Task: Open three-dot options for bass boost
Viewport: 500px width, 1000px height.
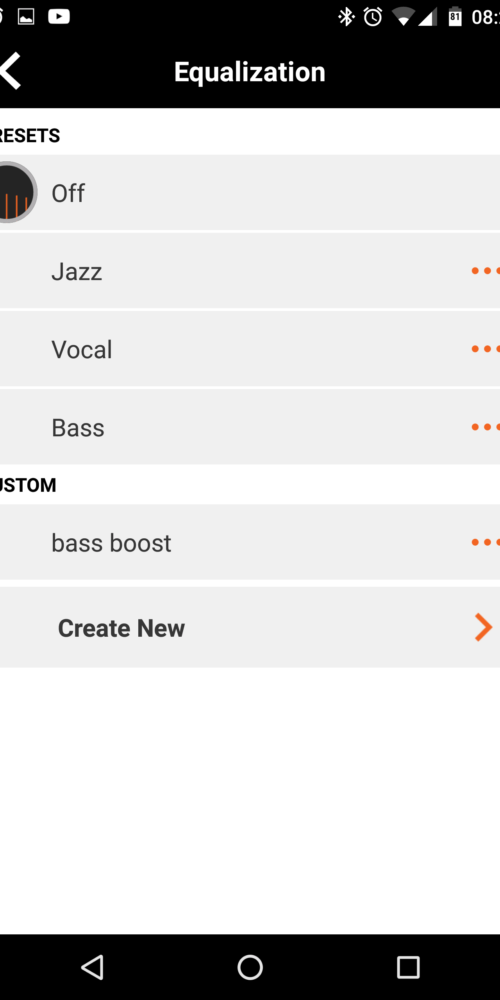Action: 486,542
